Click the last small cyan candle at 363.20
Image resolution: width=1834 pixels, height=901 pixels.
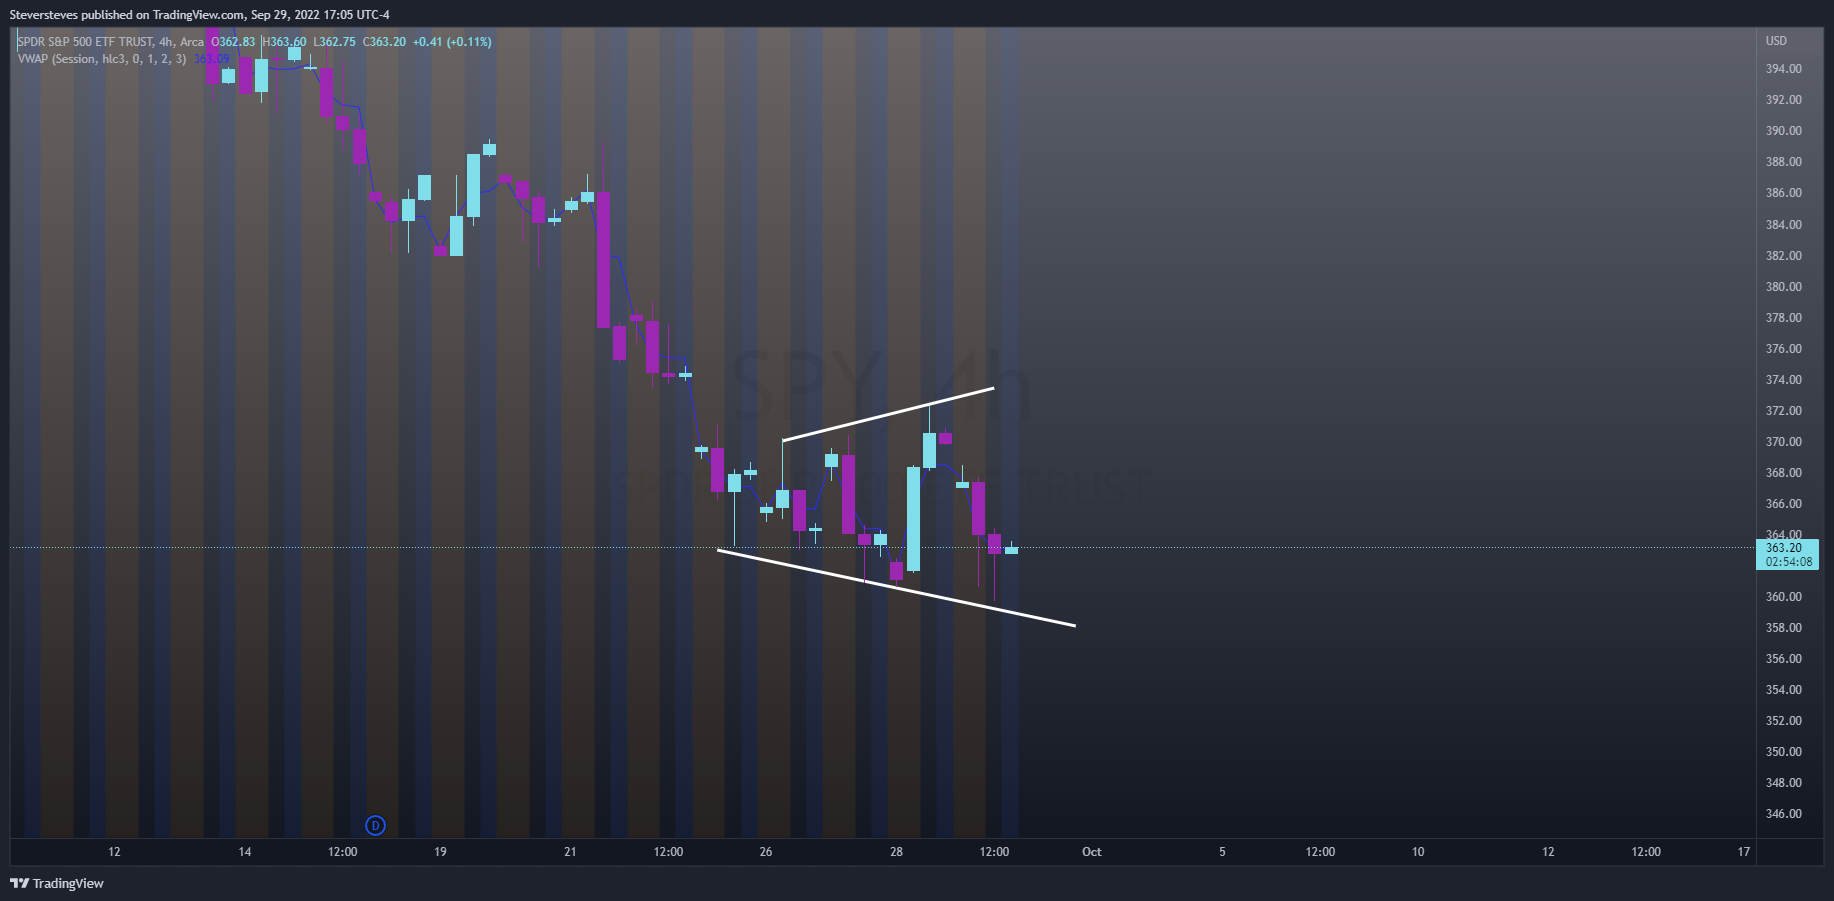1011,550
